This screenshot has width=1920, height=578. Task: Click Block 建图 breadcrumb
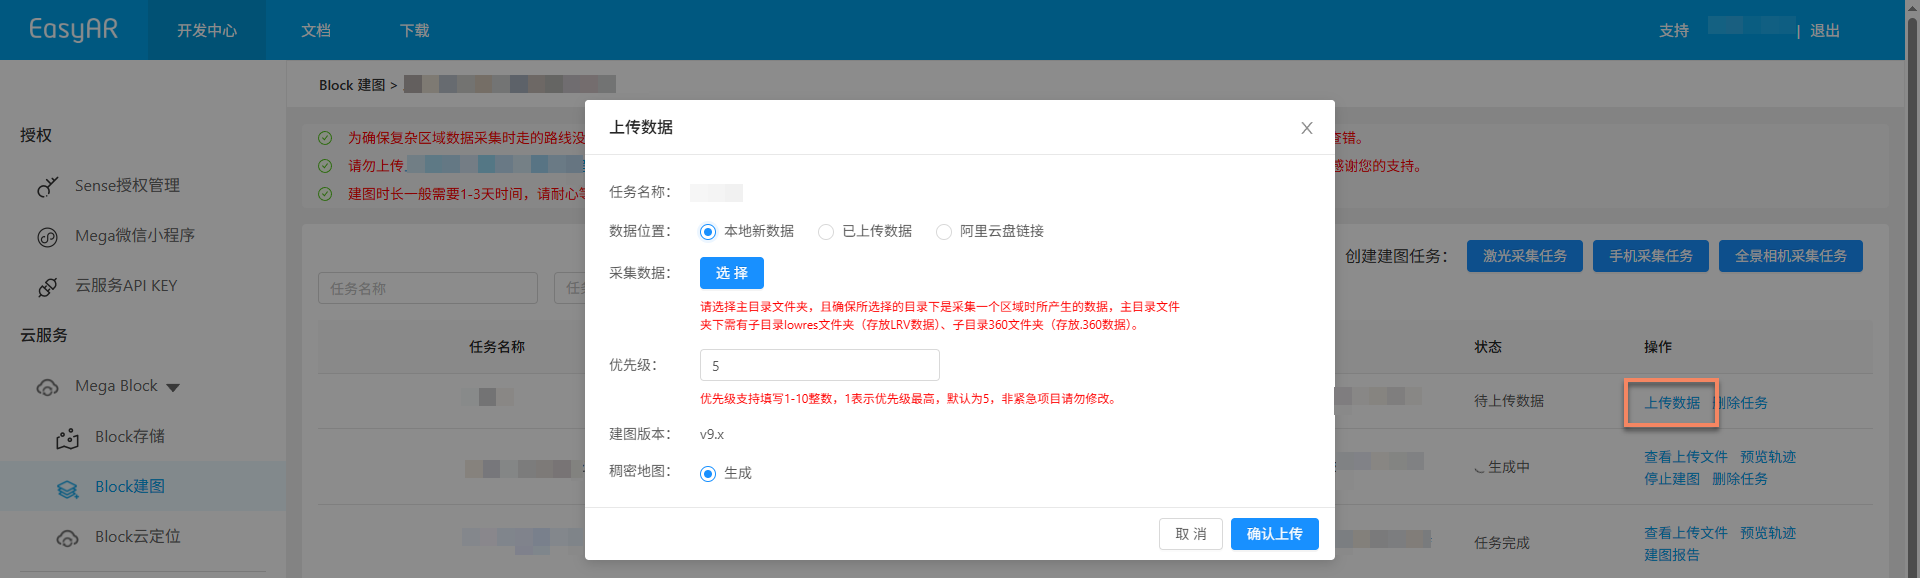click(352, 85)
